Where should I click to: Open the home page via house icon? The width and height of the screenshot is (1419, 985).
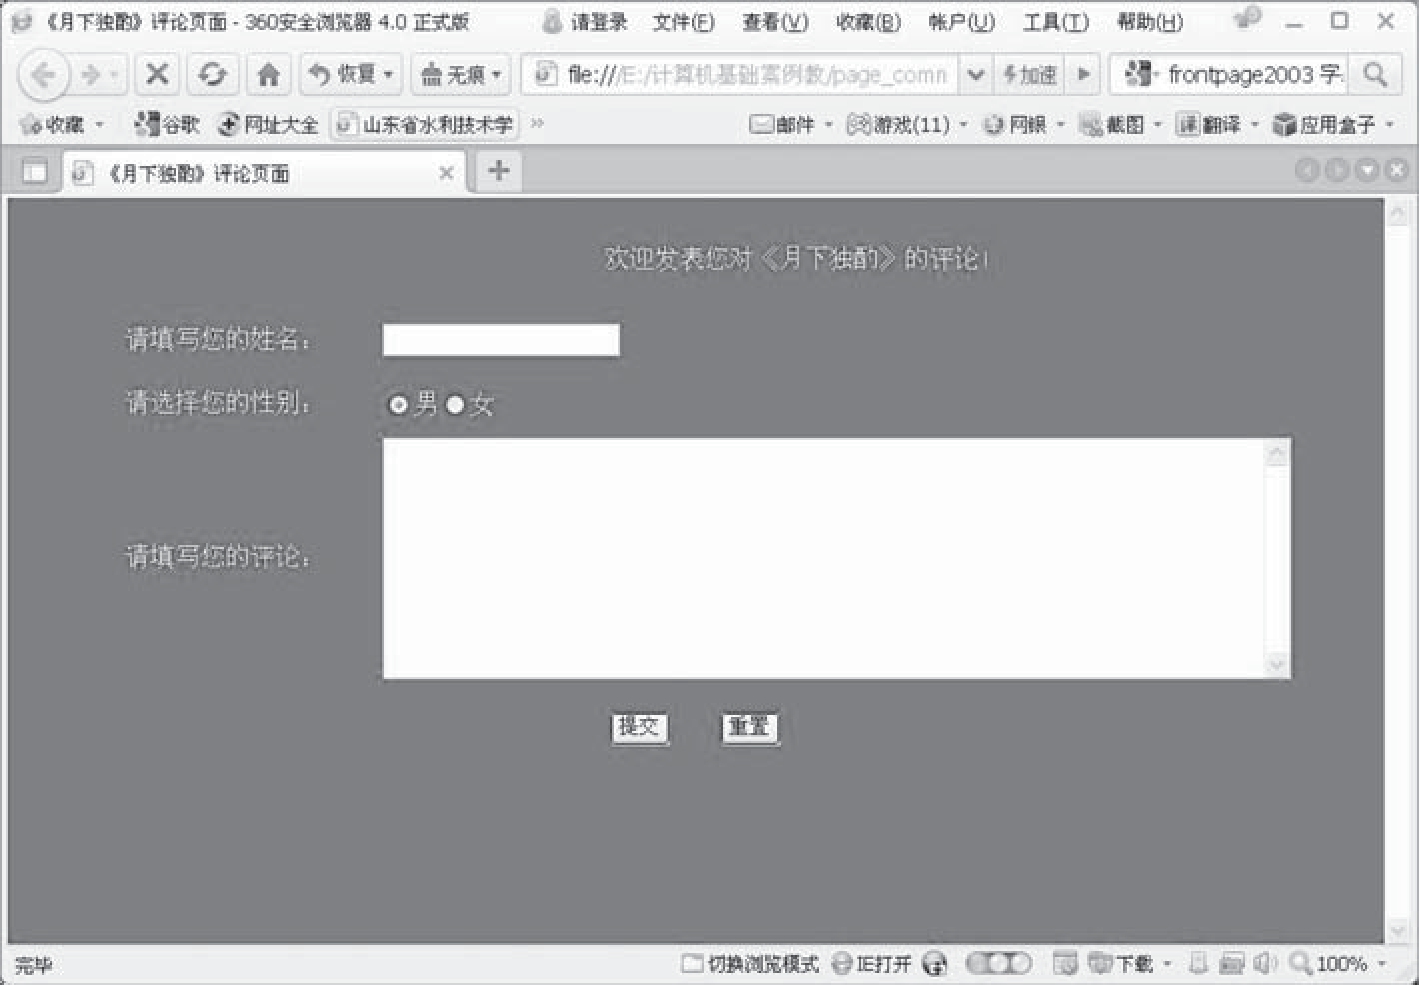[268, 74]
